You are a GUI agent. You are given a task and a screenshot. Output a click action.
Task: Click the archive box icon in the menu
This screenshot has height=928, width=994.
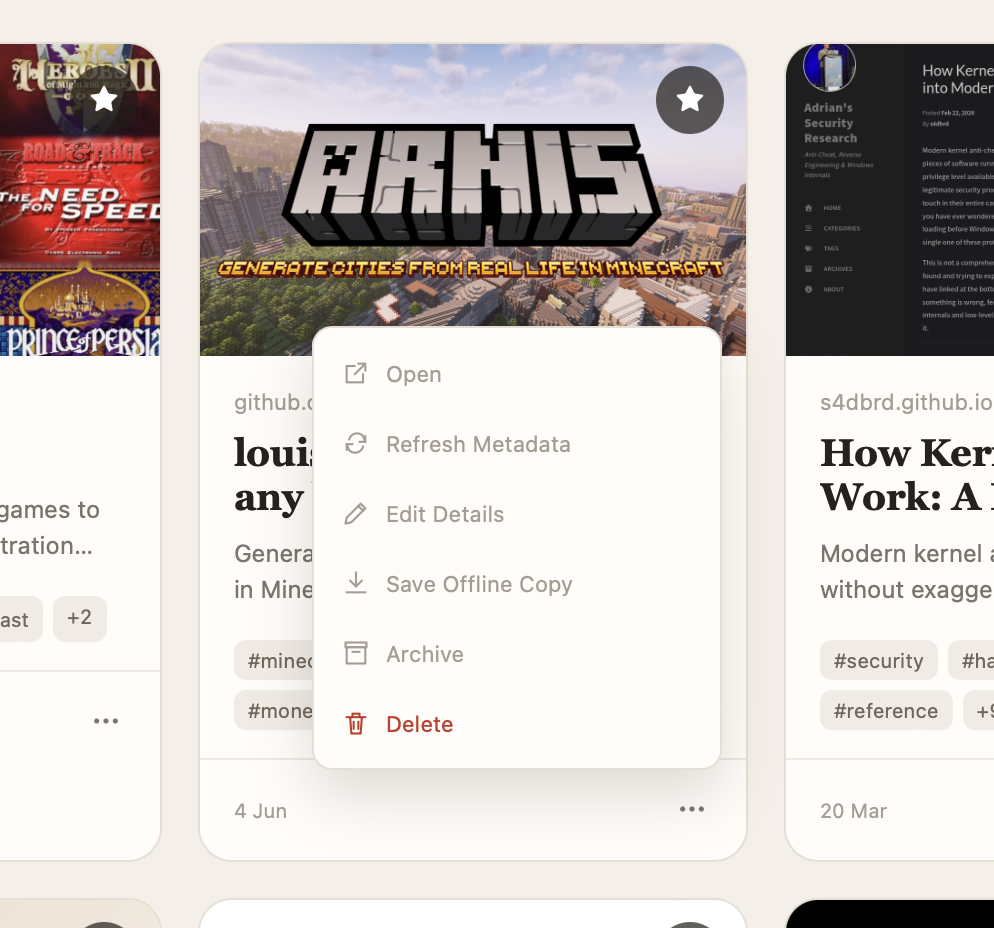[x=356, y=654]
